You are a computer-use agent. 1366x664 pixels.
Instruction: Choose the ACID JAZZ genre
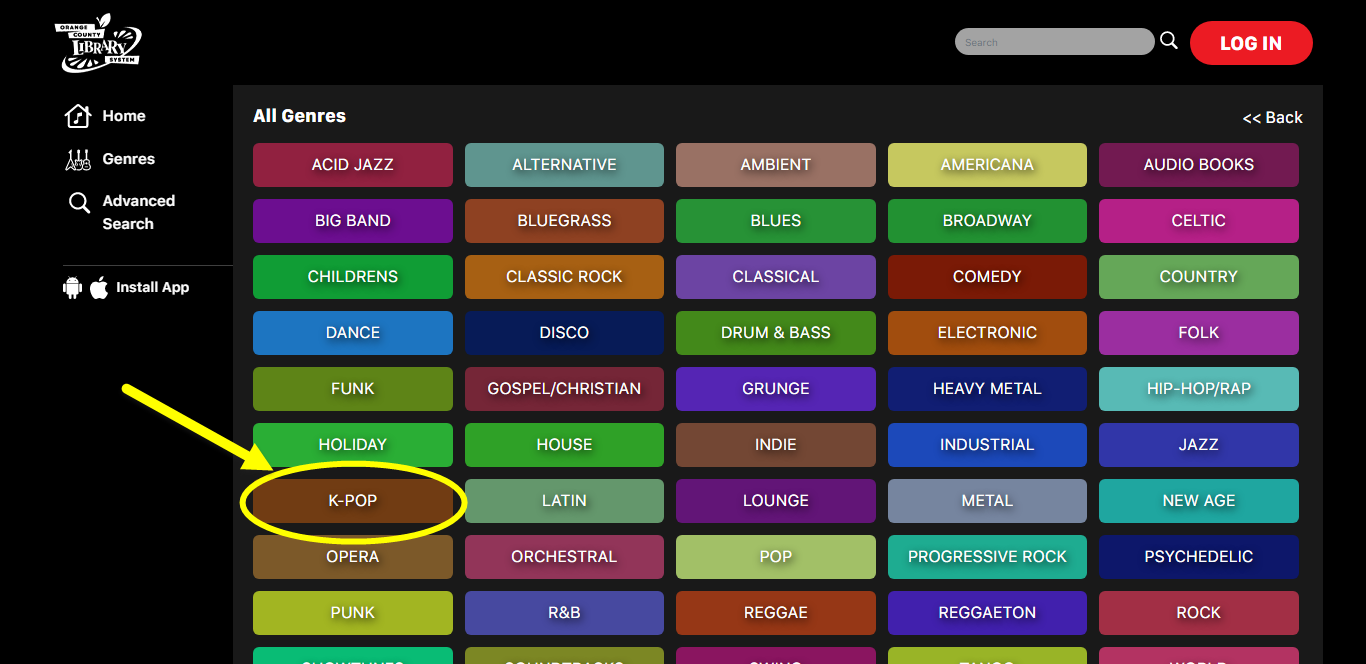tap(353, 165)
